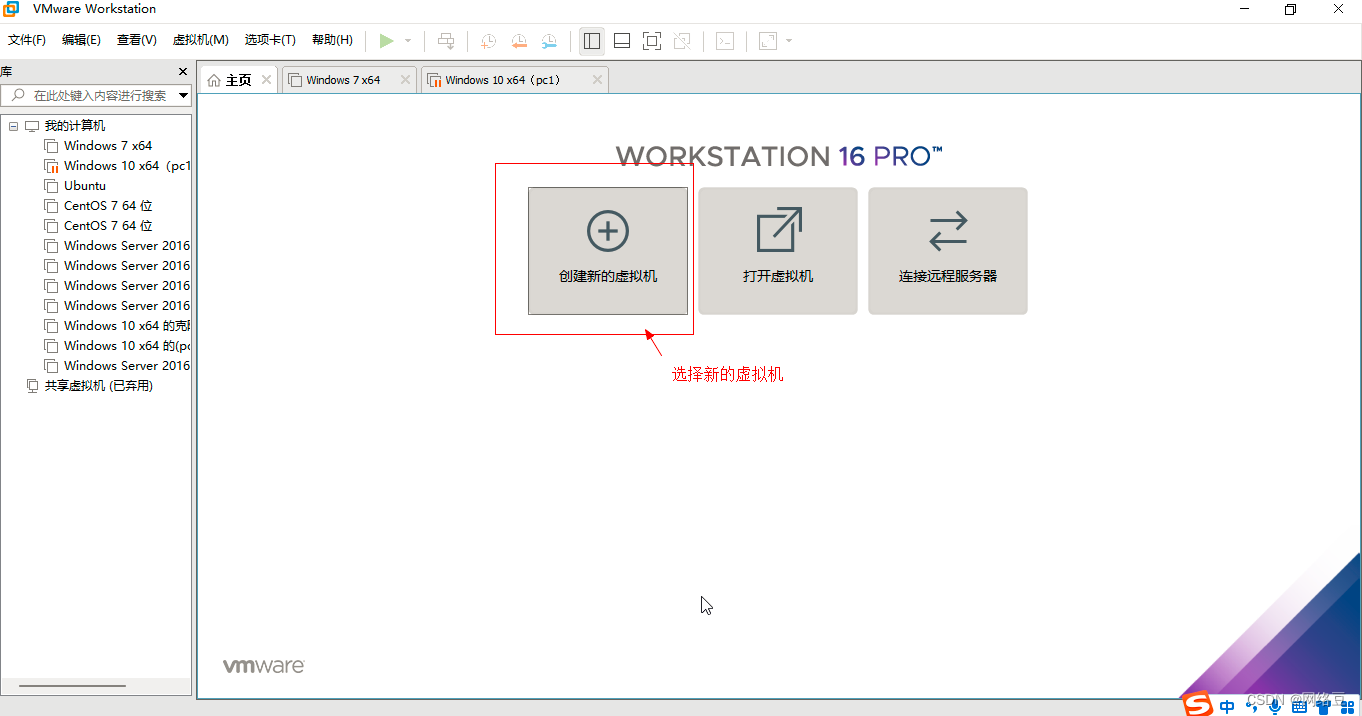This screenshot has width=1362, height=716.
Task: Open the power options dropdown next to the play button
Action: point(408,41)
